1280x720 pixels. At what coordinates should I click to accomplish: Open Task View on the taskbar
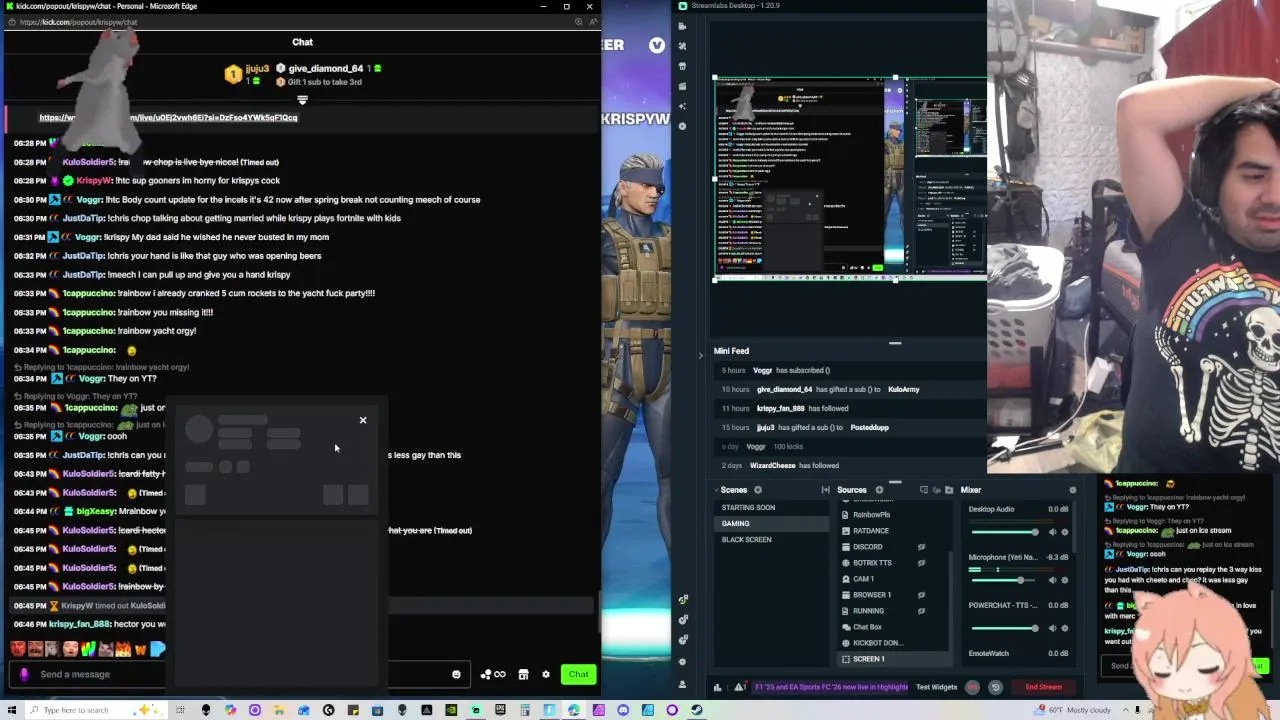(181, 710)
